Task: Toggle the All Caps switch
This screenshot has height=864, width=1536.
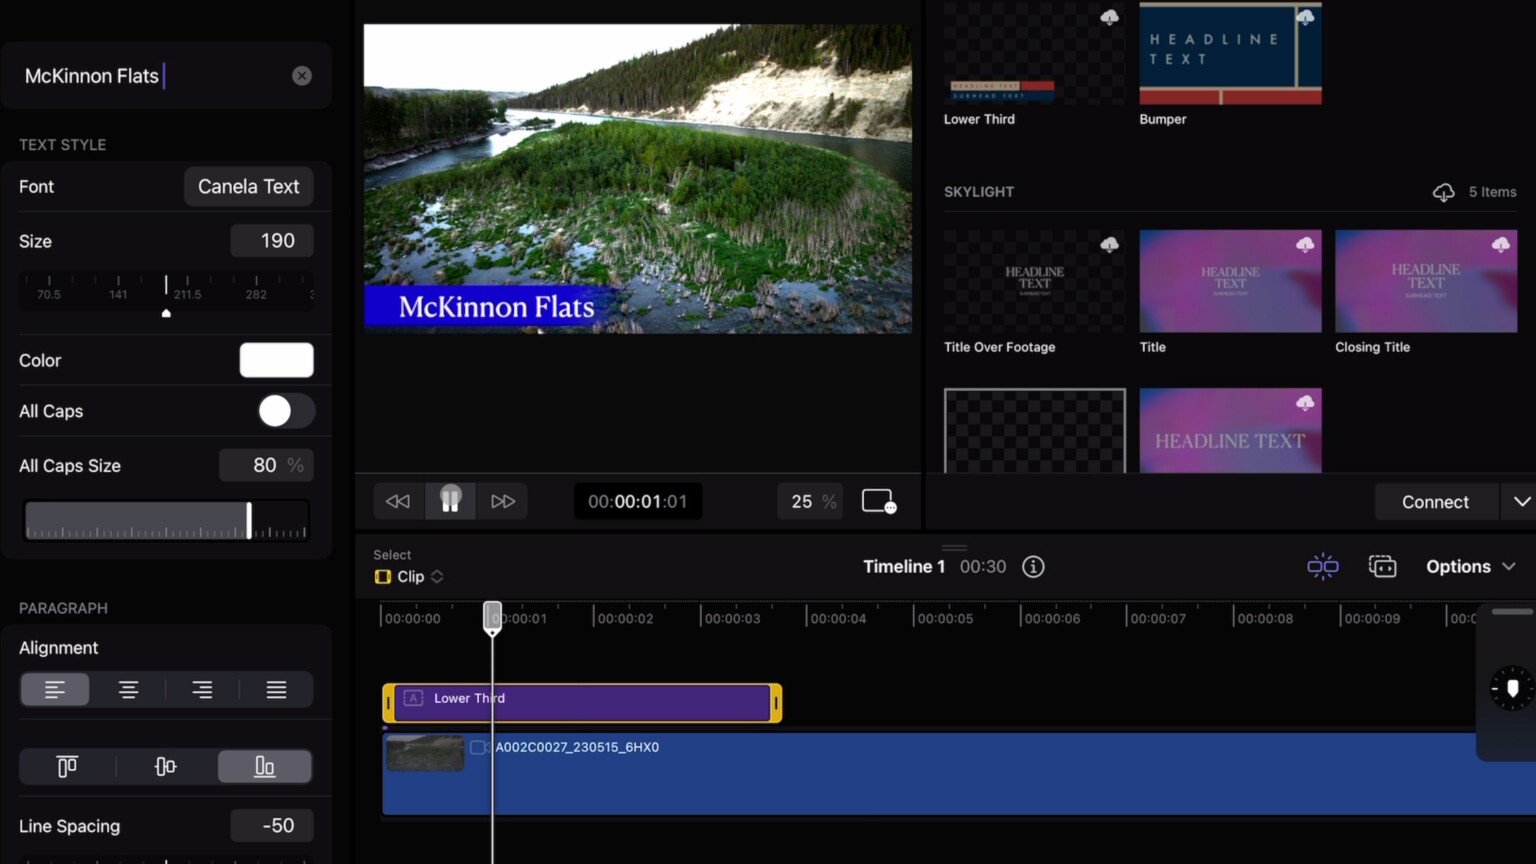Action: coord(286,411)
